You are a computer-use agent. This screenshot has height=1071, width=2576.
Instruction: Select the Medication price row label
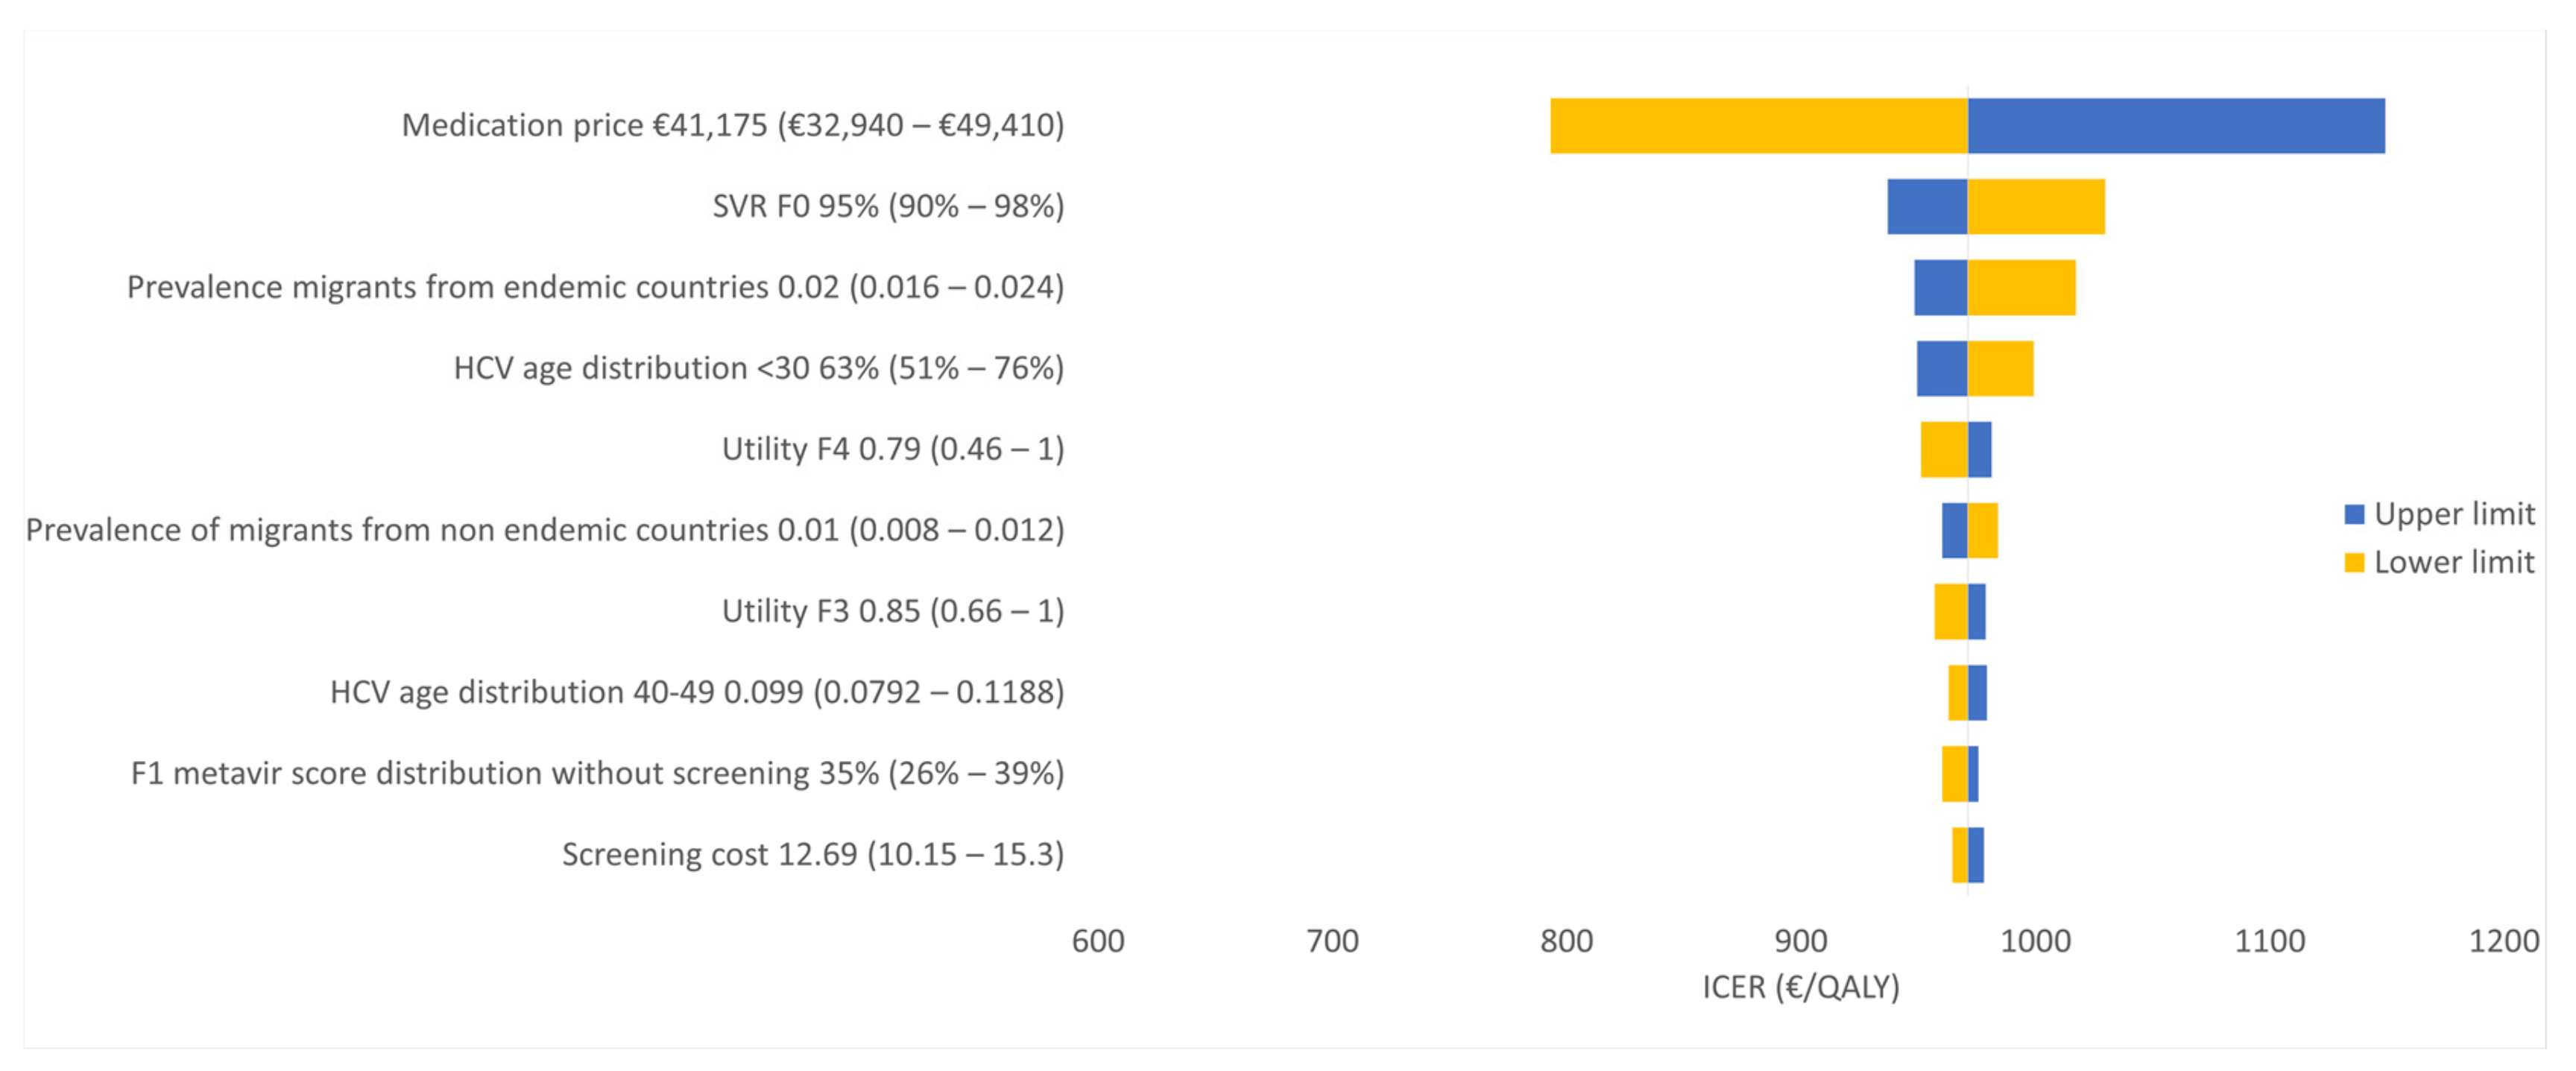pyautogui.click(x=733, y=126)
